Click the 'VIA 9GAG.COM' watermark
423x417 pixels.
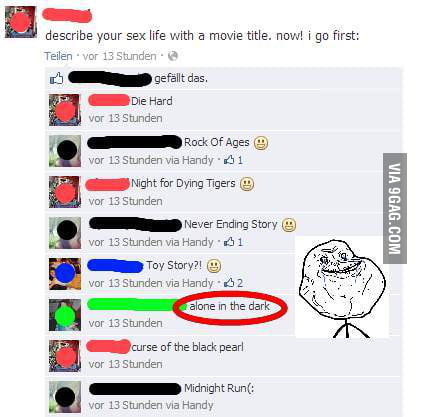pos(395,208)
